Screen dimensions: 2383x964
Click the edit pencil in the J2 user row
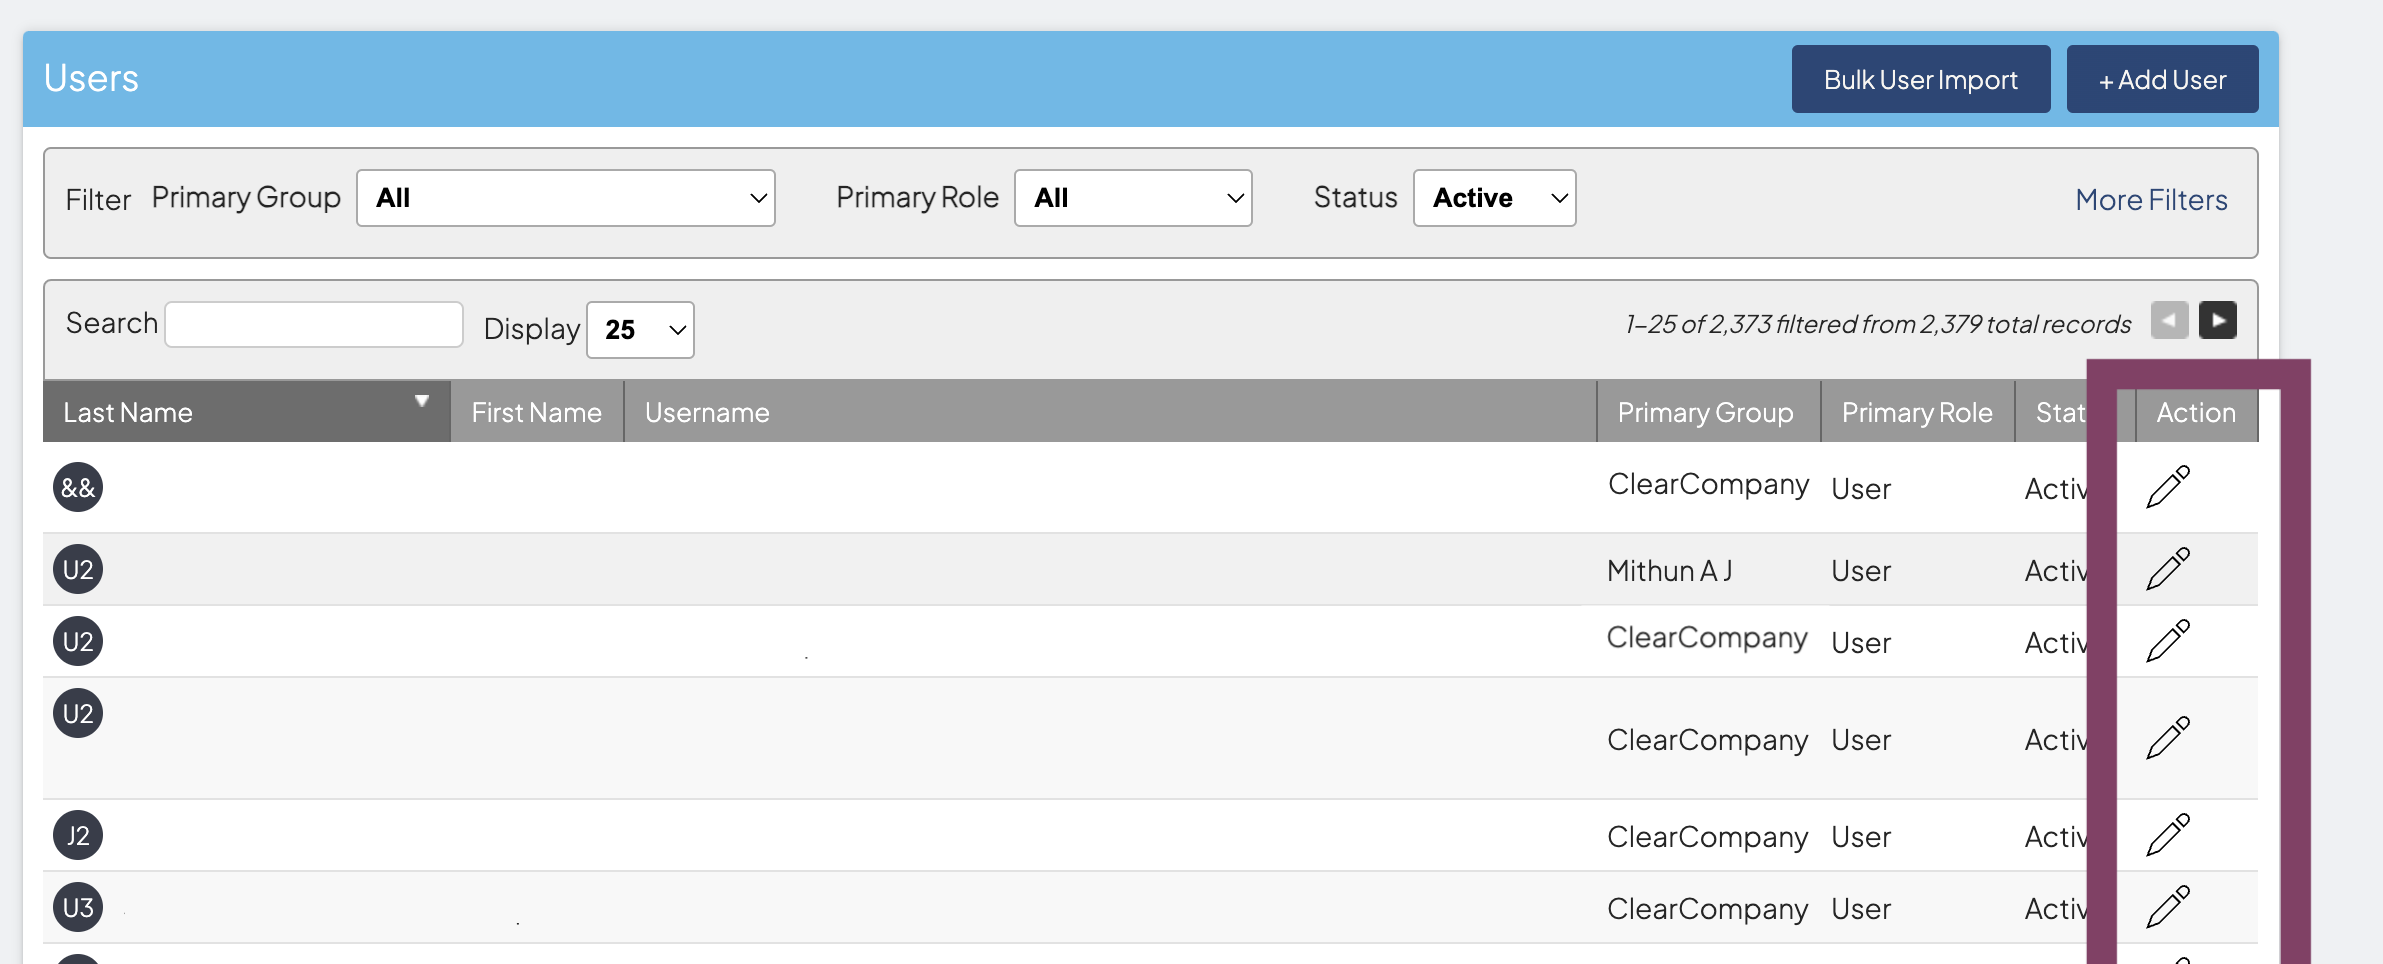tap(2168, 835)
